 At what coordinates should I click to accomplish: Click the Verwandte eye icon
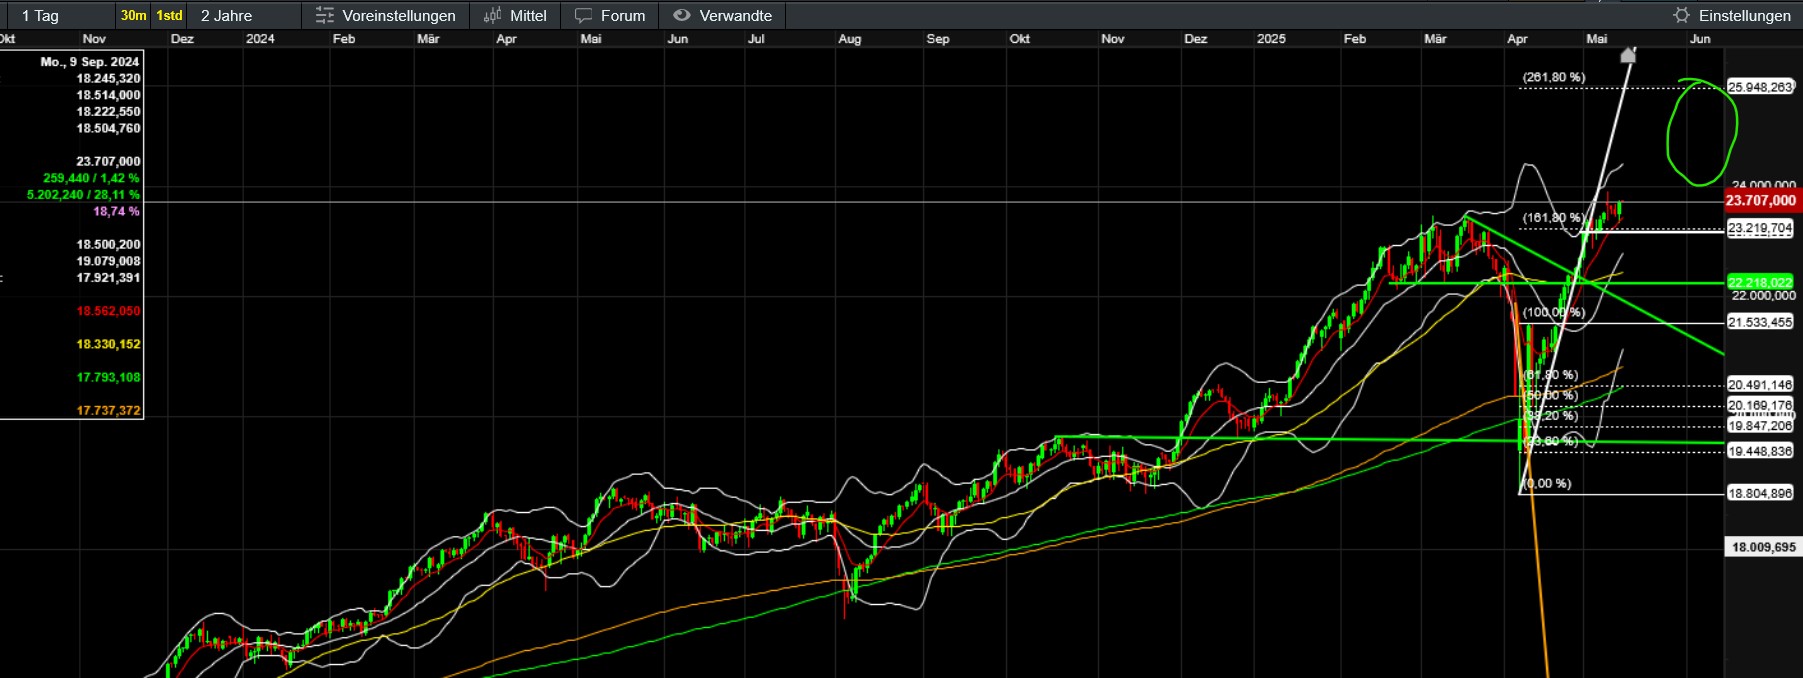tap(681, 15)
